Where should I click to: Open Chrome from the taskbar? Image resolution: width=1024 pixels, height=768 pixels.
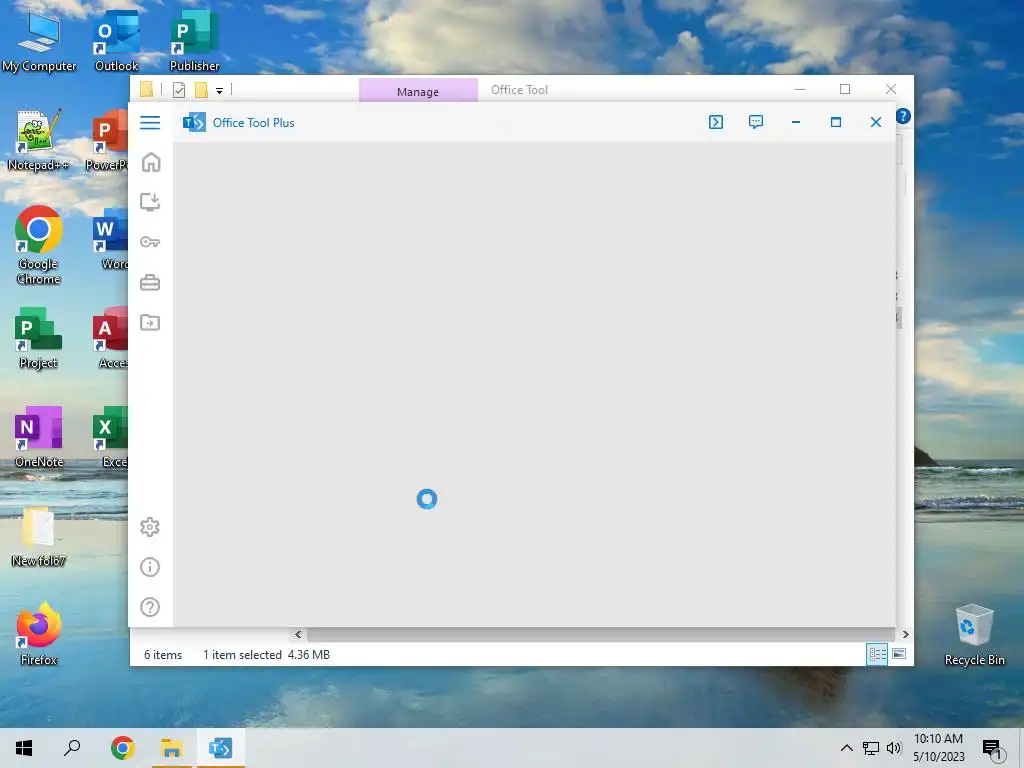coord(122,748)
